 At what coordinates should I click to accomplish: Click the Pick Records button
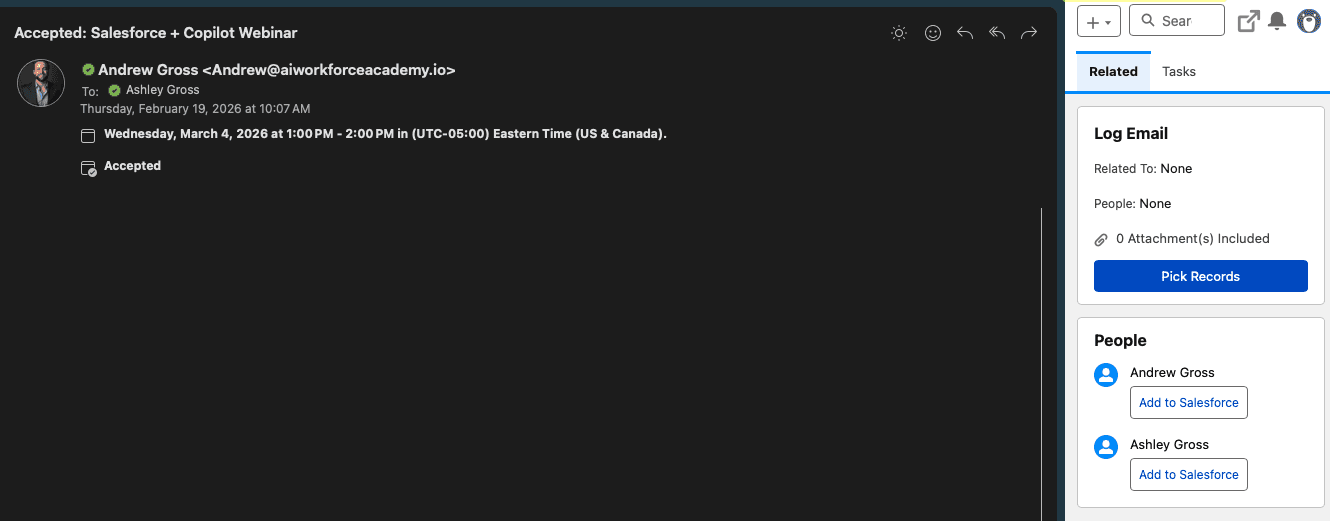(x=1201, y=276)
